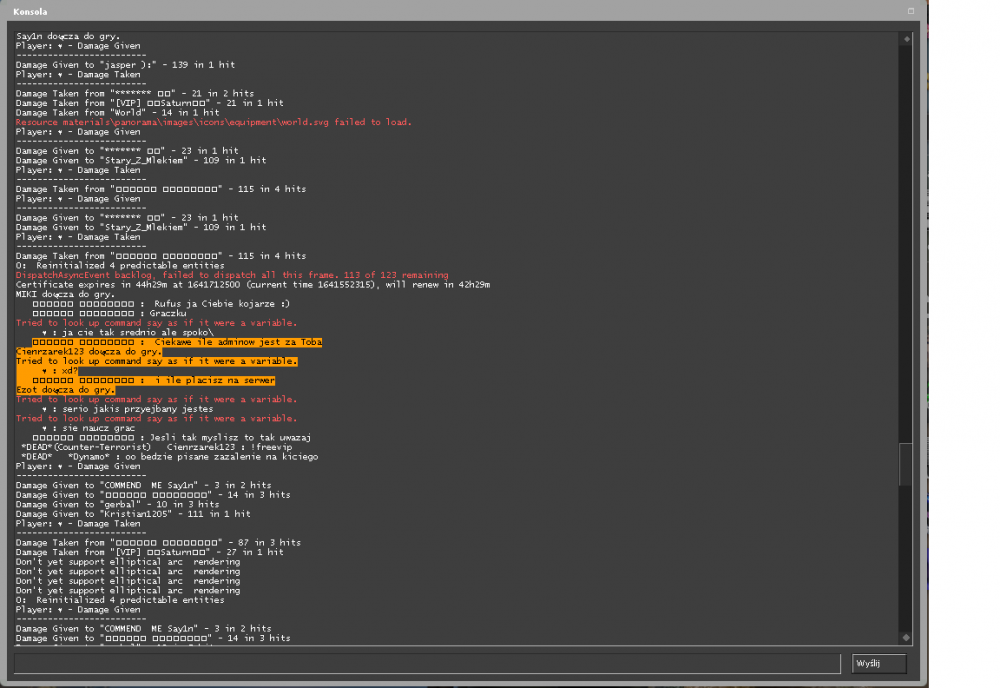The height and width of the screenshot is (688, 1000).
Task: Click the Konsola window title
Action: coord(30,11)
